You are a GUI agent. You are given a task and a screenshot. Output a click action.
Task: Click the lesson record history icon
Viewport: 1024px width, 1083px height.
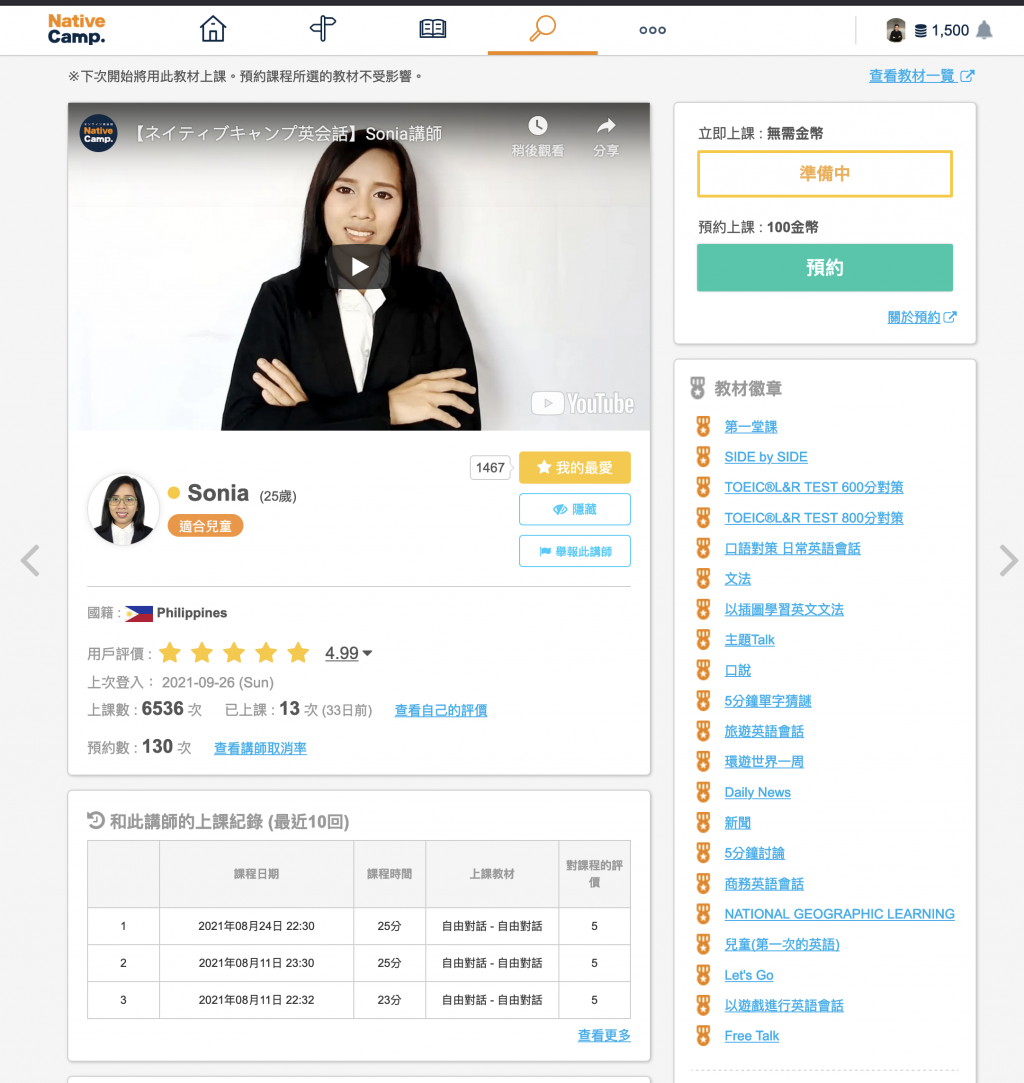[x=95, y=820]
